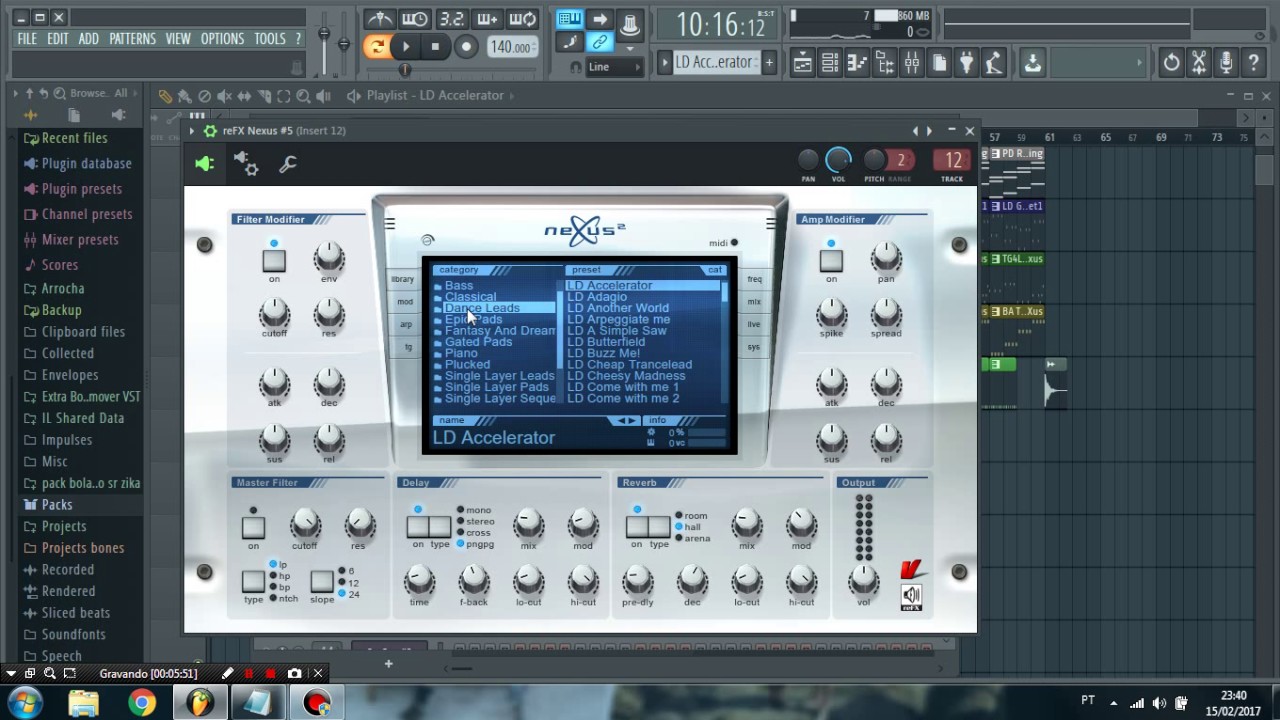Toggle wait for input before recording
1280x720 pixels.
pyautogui.click(x=415, y=19)
